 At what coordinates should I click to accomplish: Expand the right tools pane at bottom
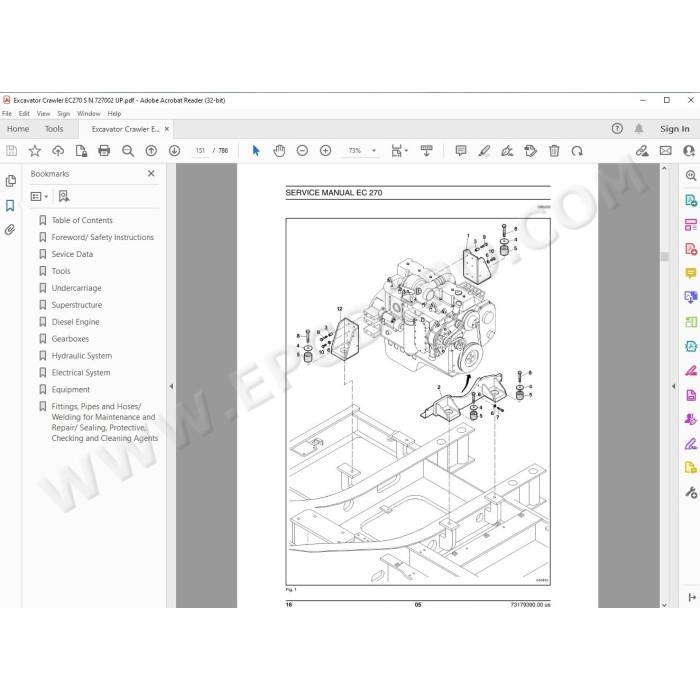tap(692, 597)
